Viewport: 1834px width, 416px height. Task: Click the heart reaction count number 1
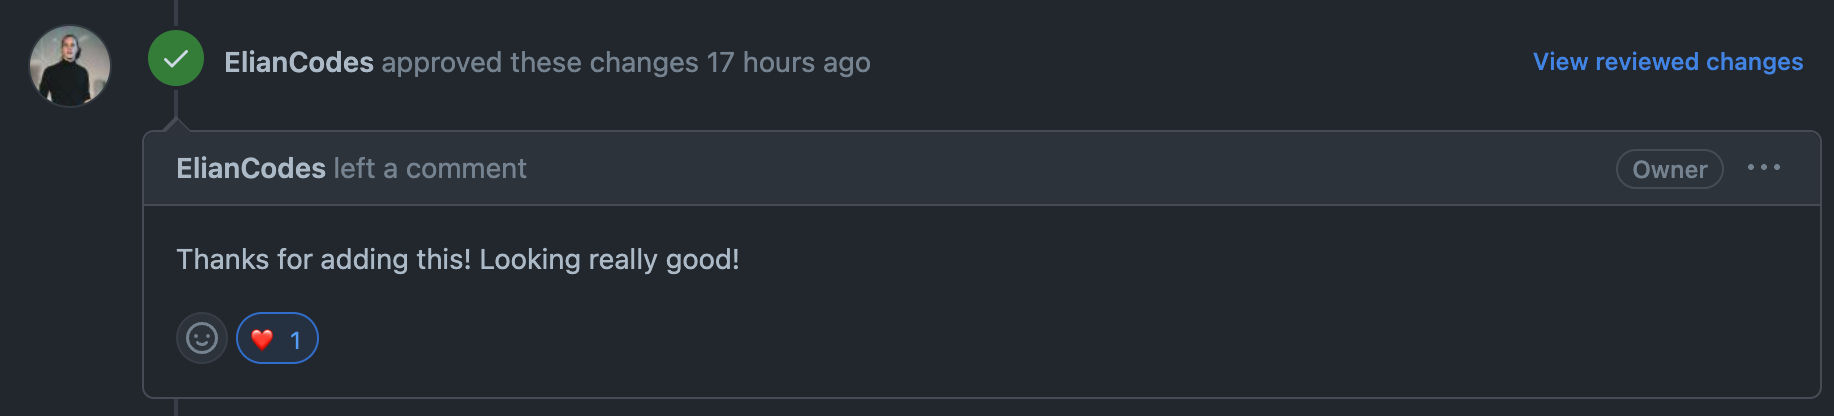295,341
